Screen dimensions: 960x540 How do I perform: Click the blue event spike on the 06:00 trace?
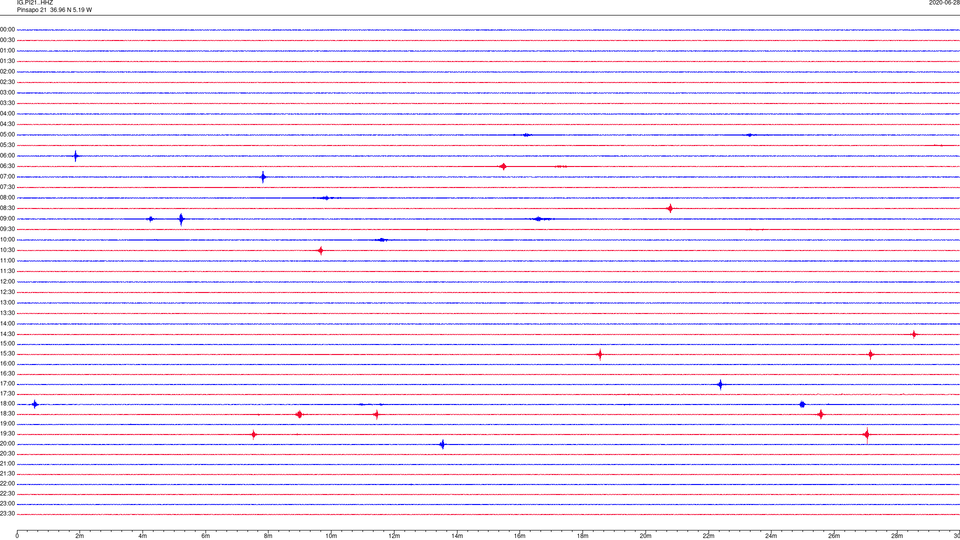76,156
